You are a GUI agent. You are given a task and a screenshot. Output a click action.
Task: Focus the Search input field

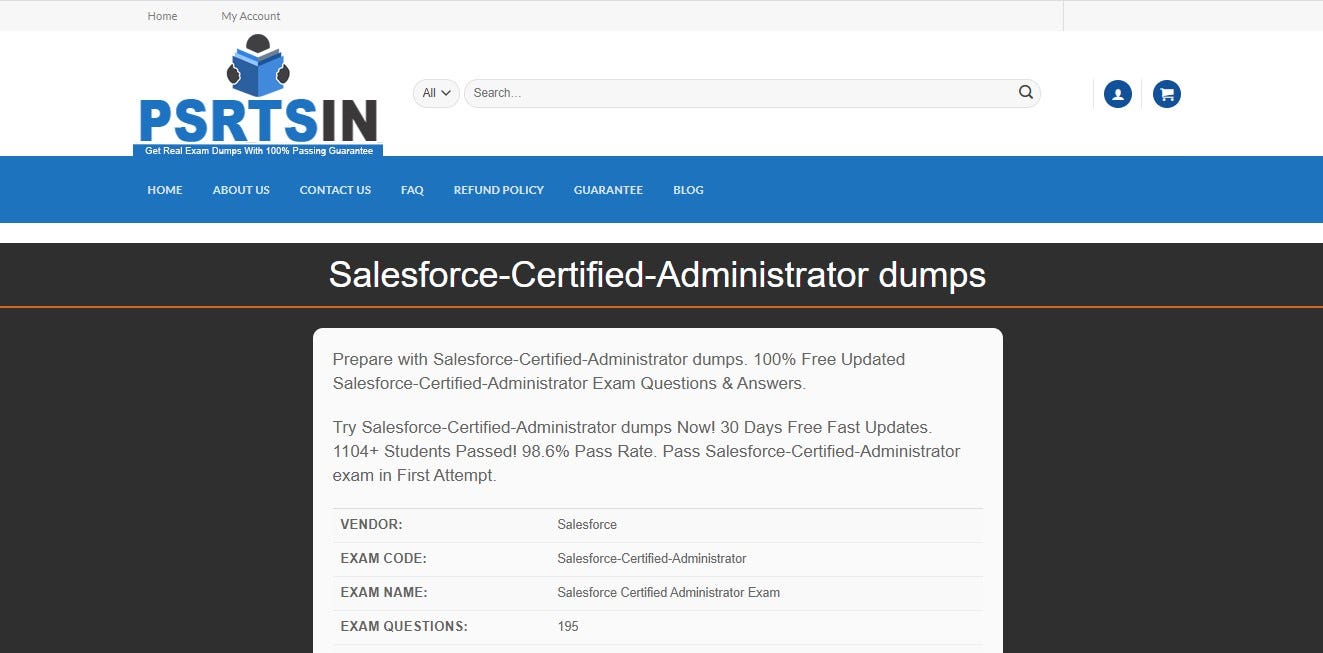pyautogui.click(x=740, y=93)
